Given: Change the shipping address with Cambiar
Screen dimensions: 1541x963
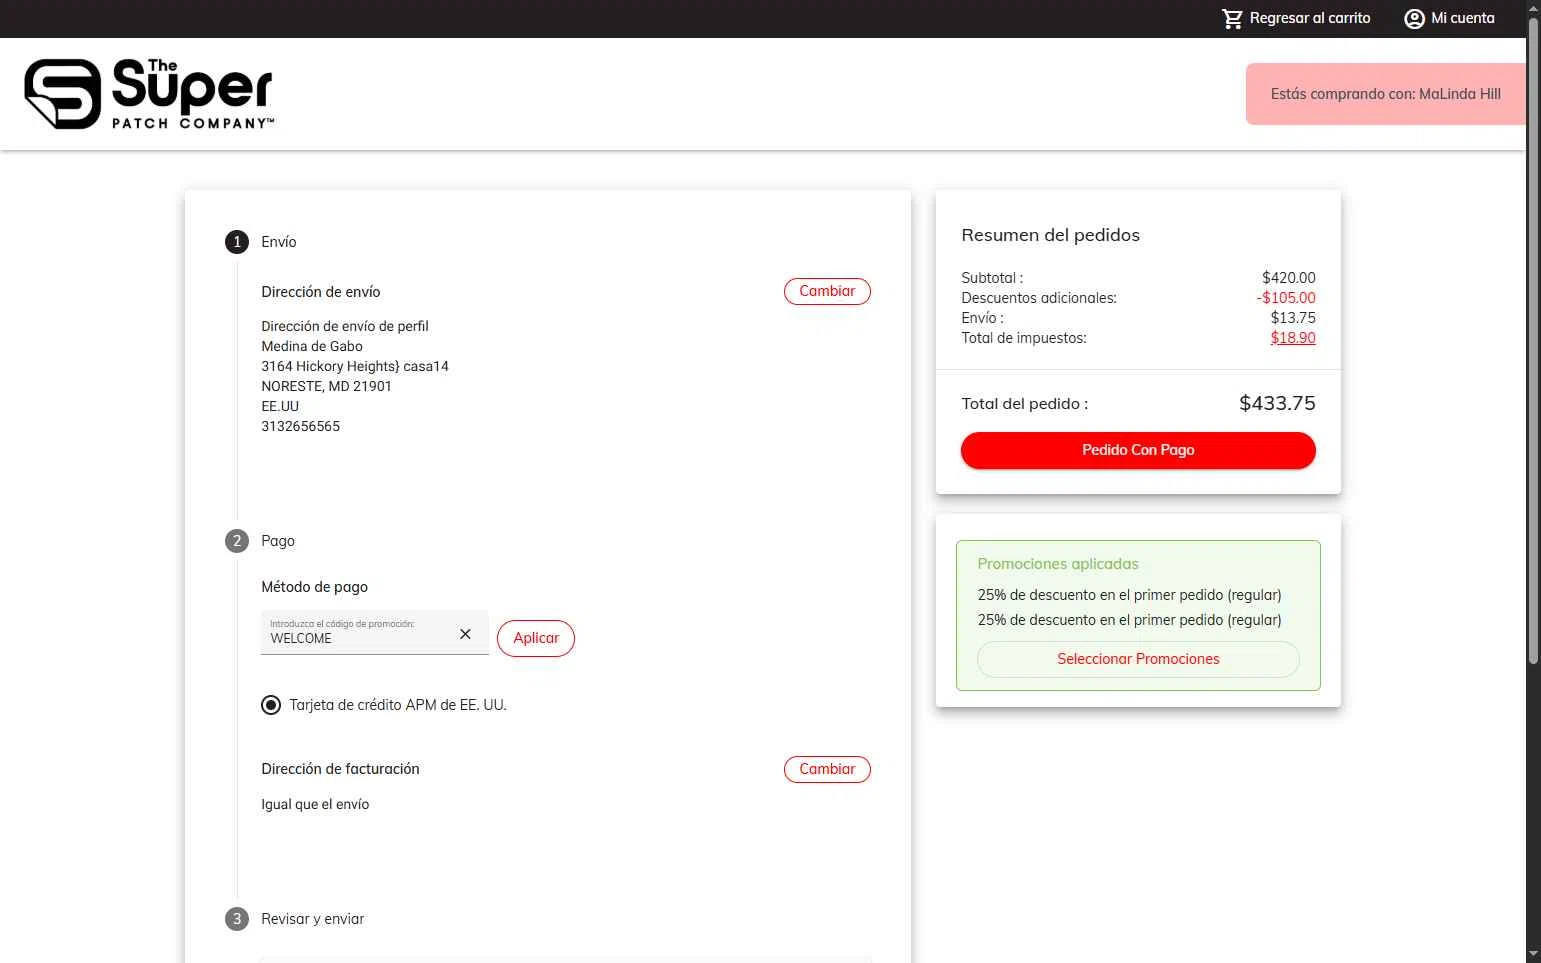Looking at the screenshot, I should [827, 291].
